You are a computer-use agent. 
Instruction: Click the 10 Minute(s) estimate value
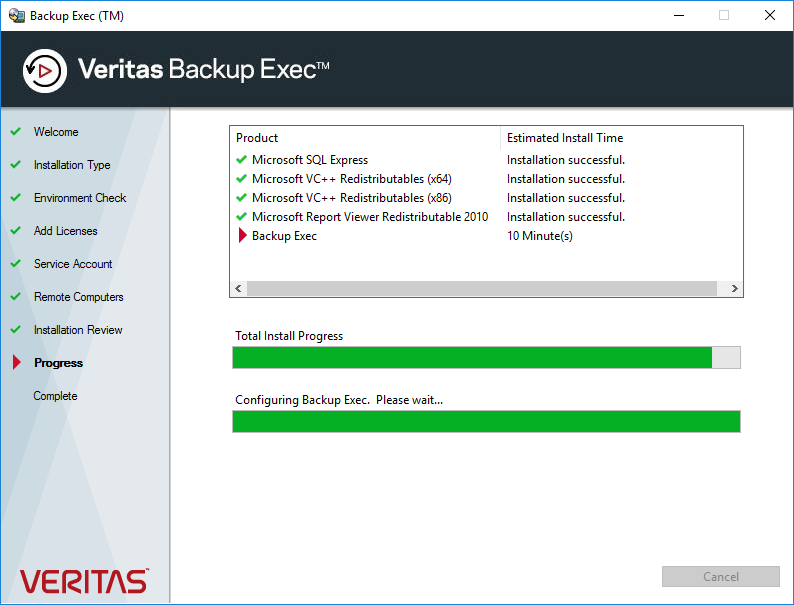click(x=540, y=236)
